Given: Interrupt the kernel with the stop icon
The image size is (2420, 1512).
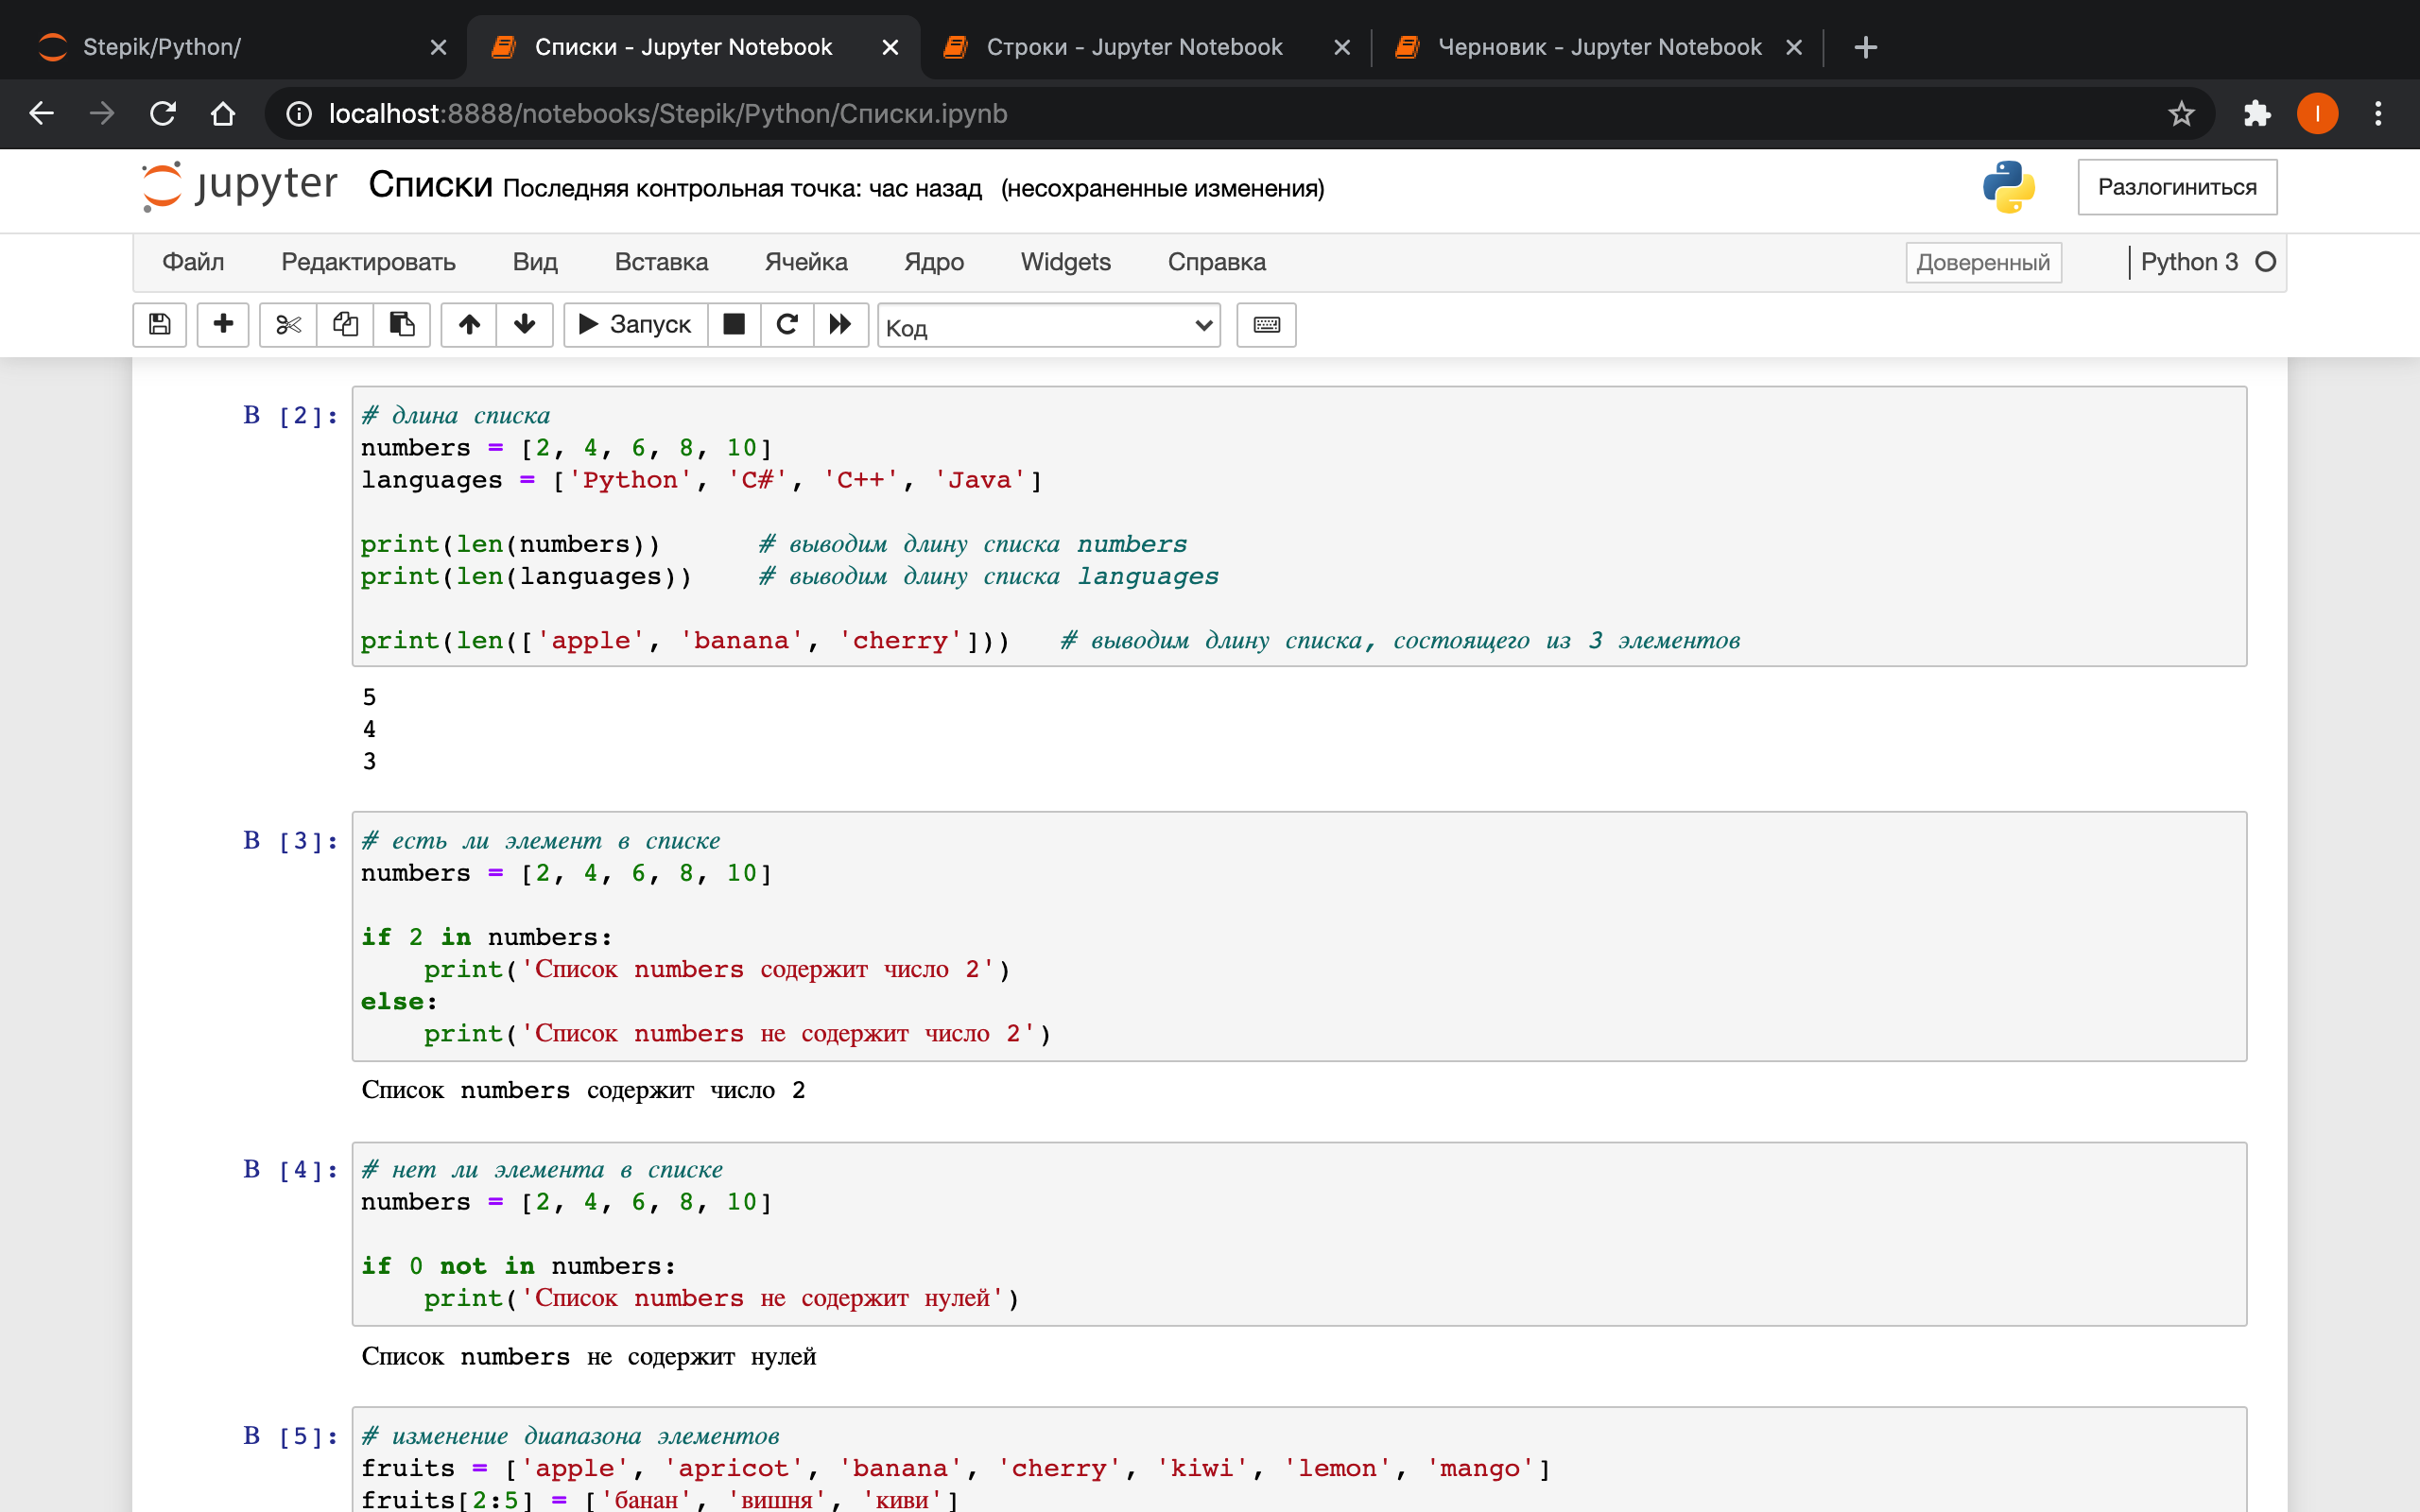Looking at the screenshot, I should [x=734, y=324].
